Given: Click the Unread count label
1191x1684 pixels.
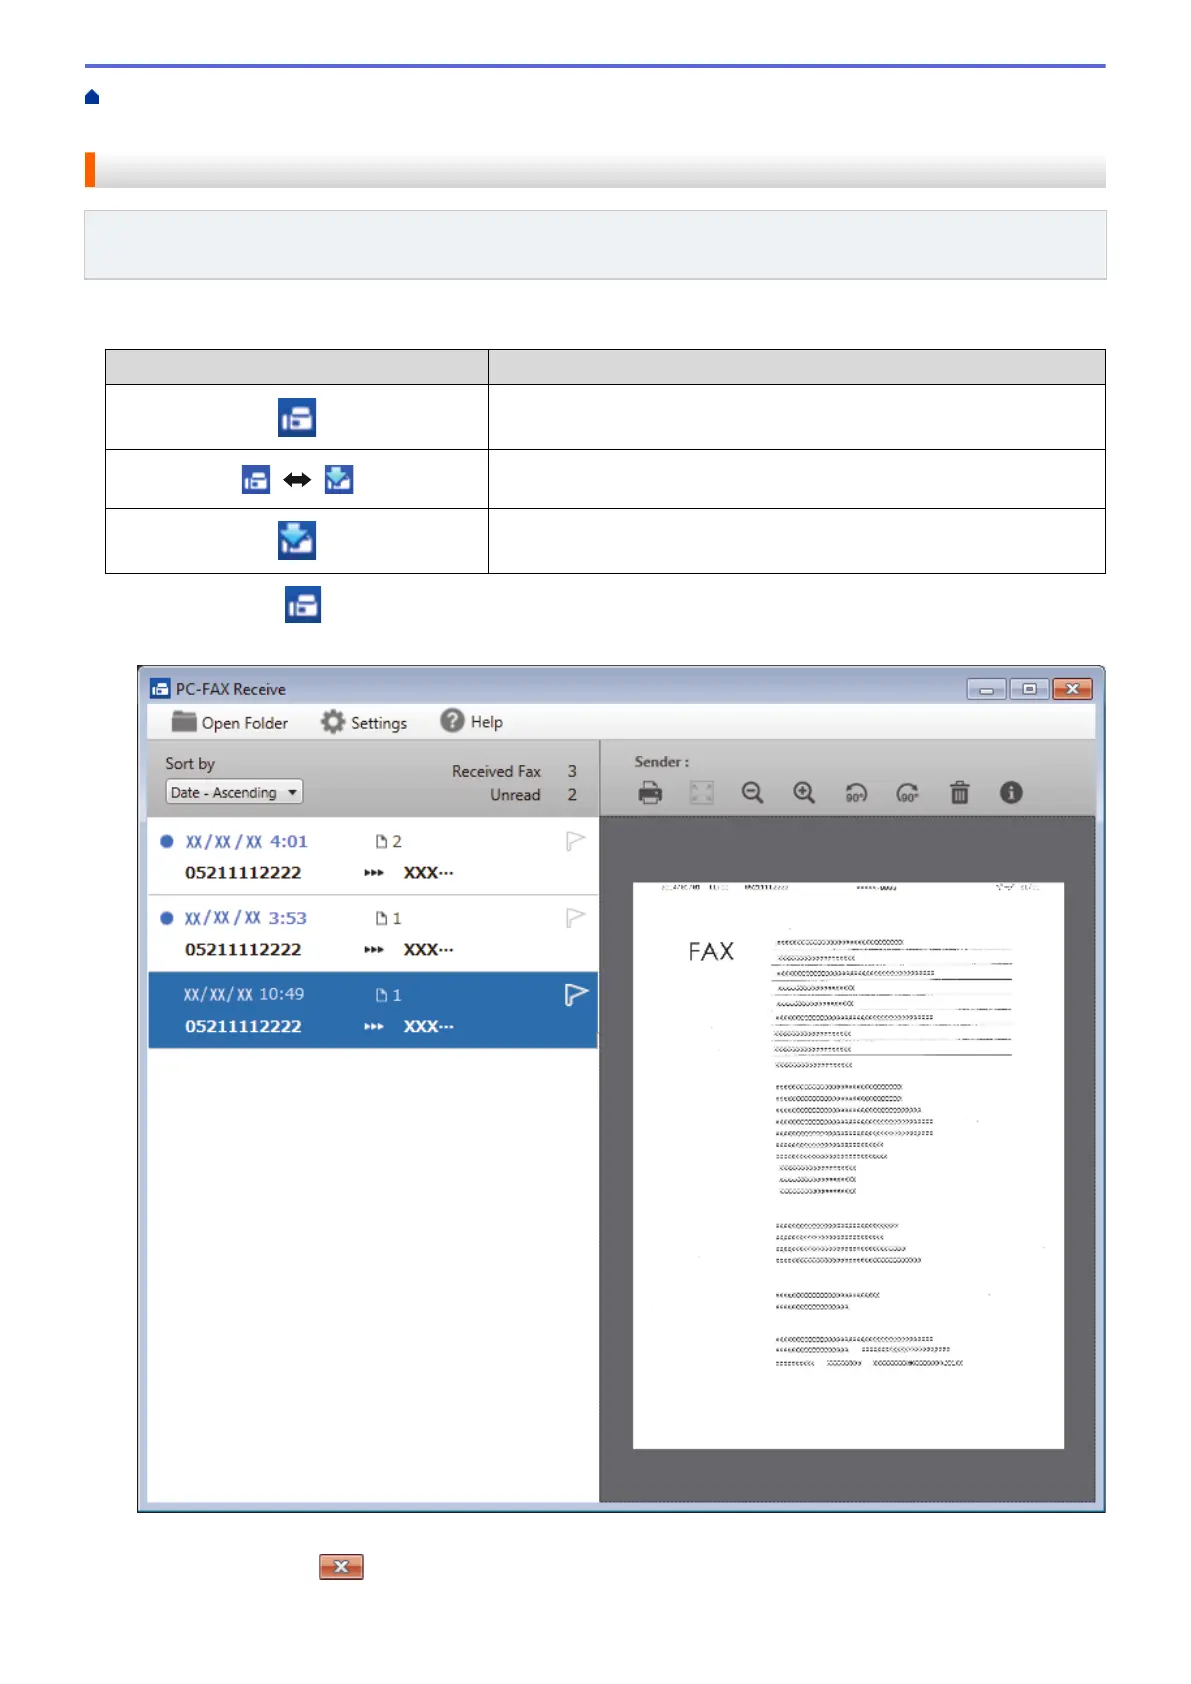Looking at the screenshot, I should (x=515, y=795).
